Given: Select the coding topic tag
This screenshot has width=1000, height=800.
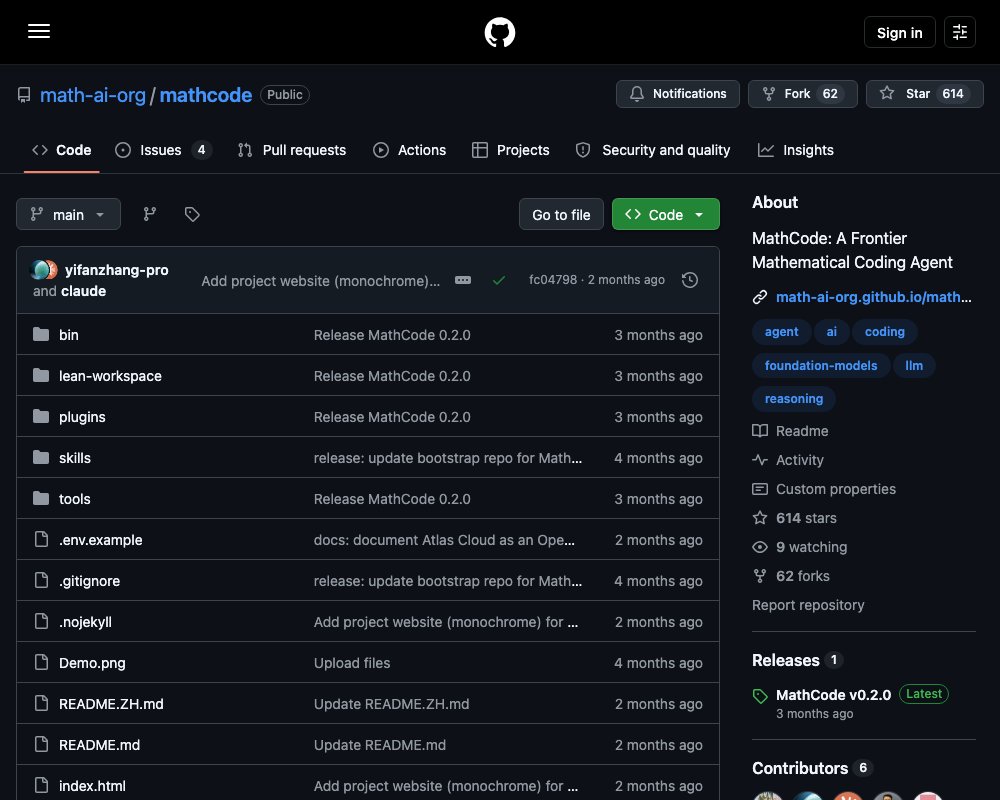Looking at the screenshot, I should (x=885, y=332).
